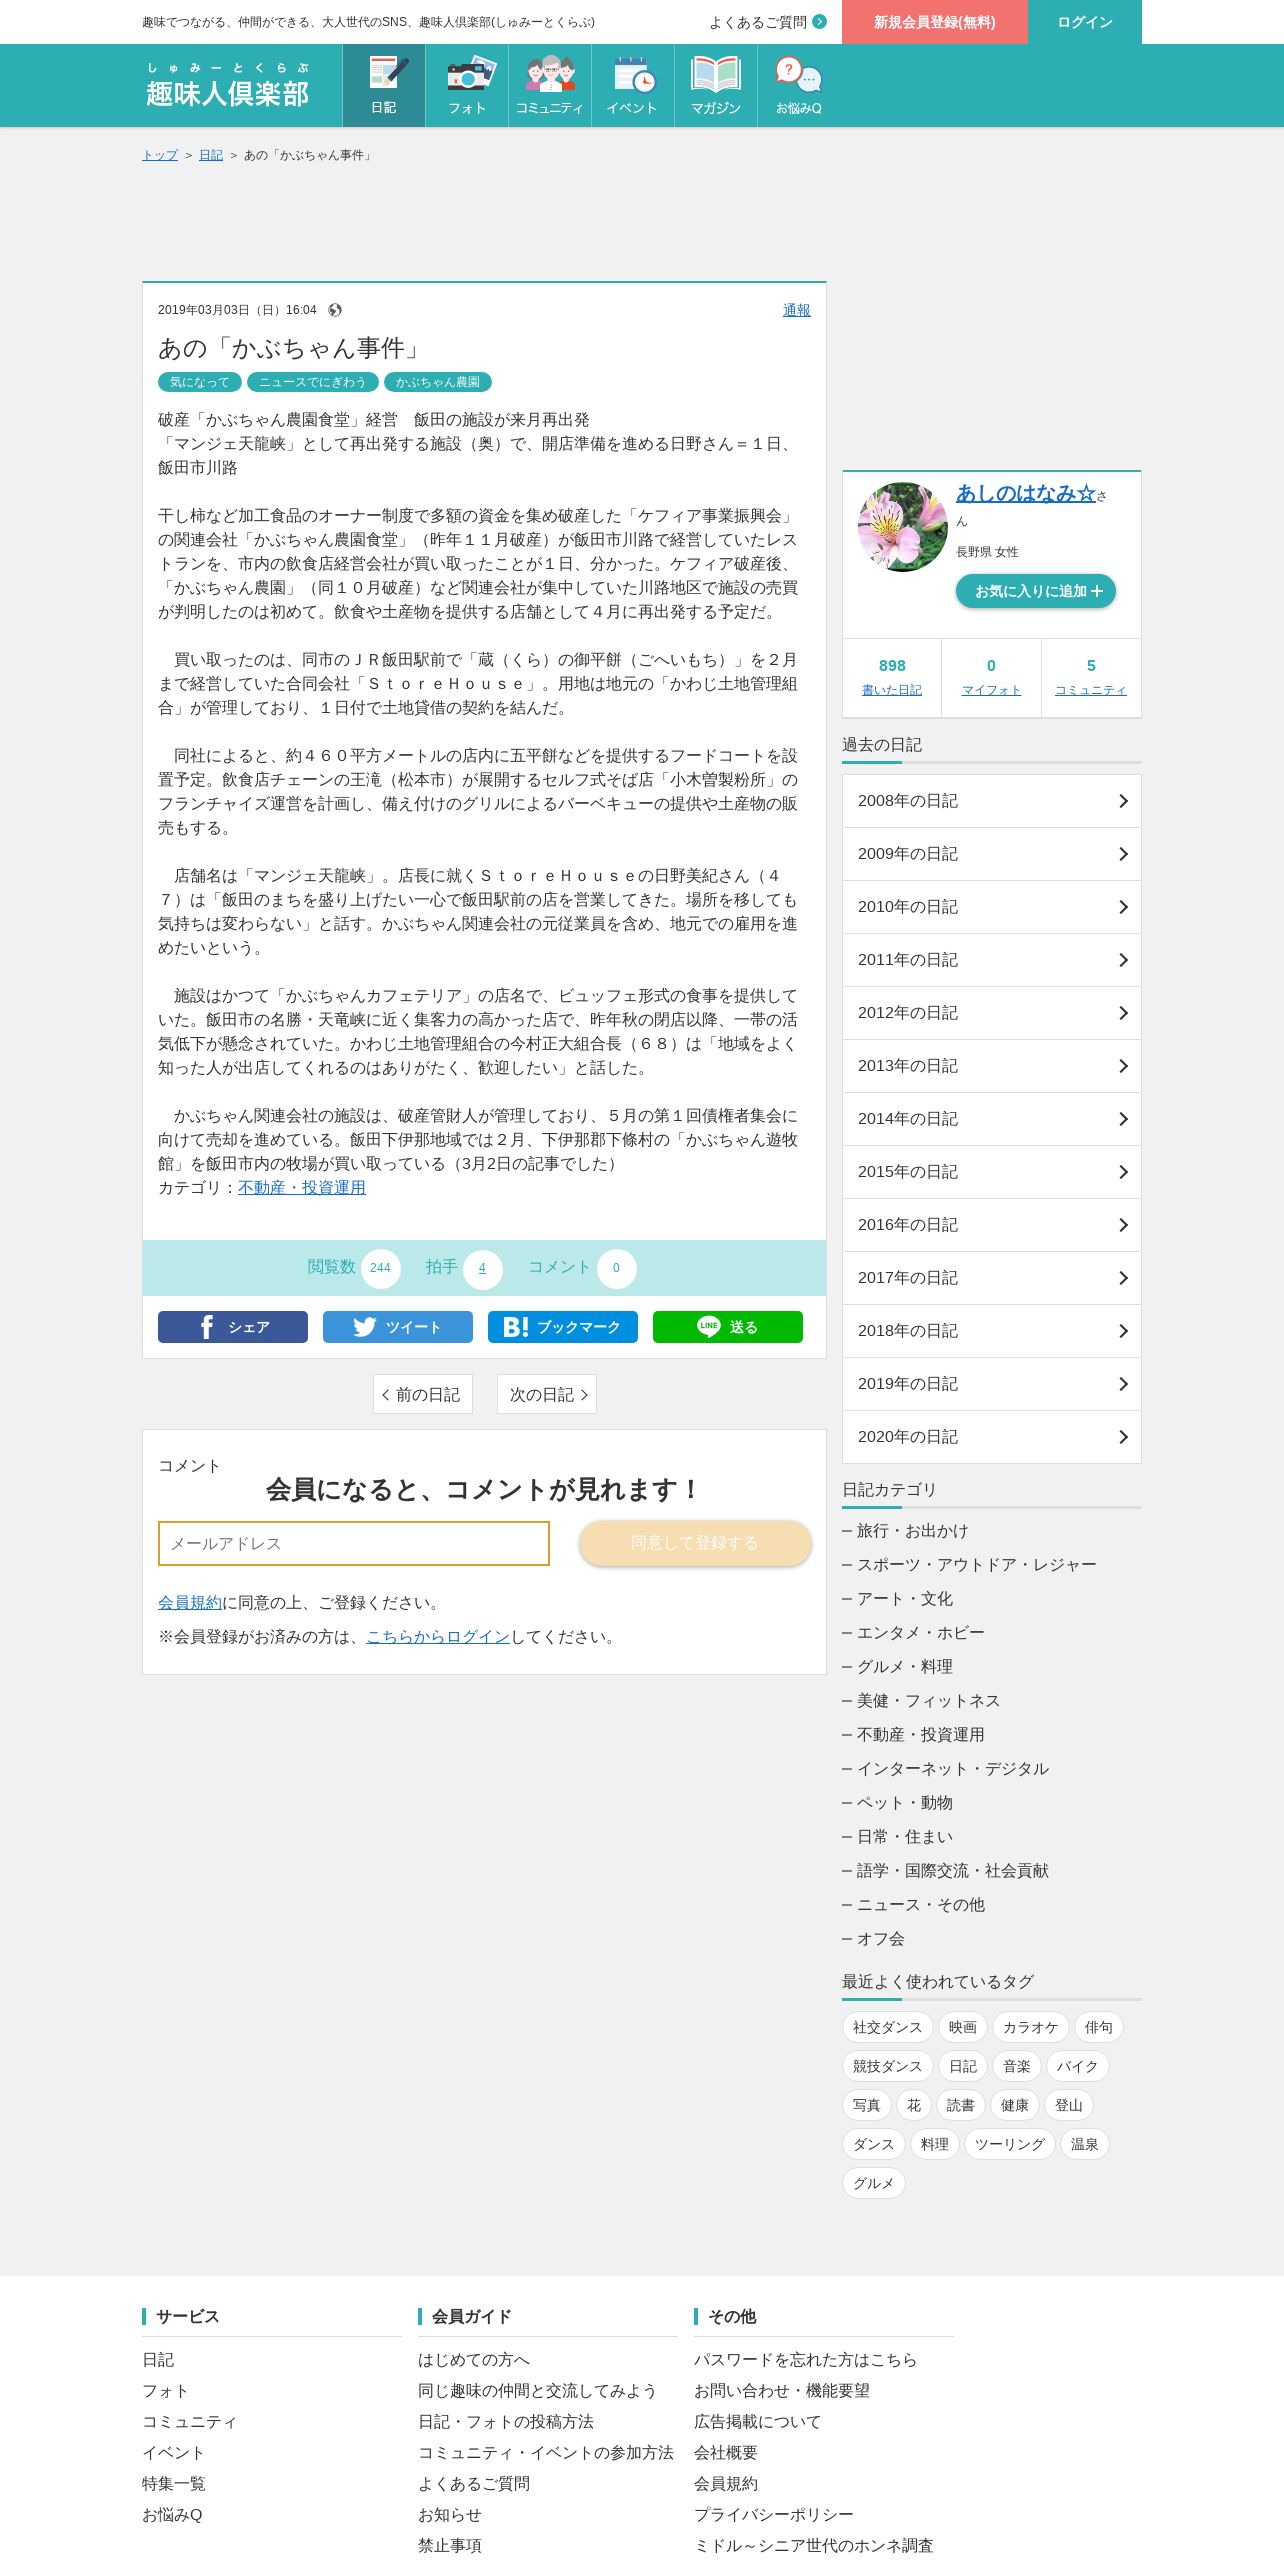
Task: Select the 社交ダンス tag
Action: coord(887,2027)
